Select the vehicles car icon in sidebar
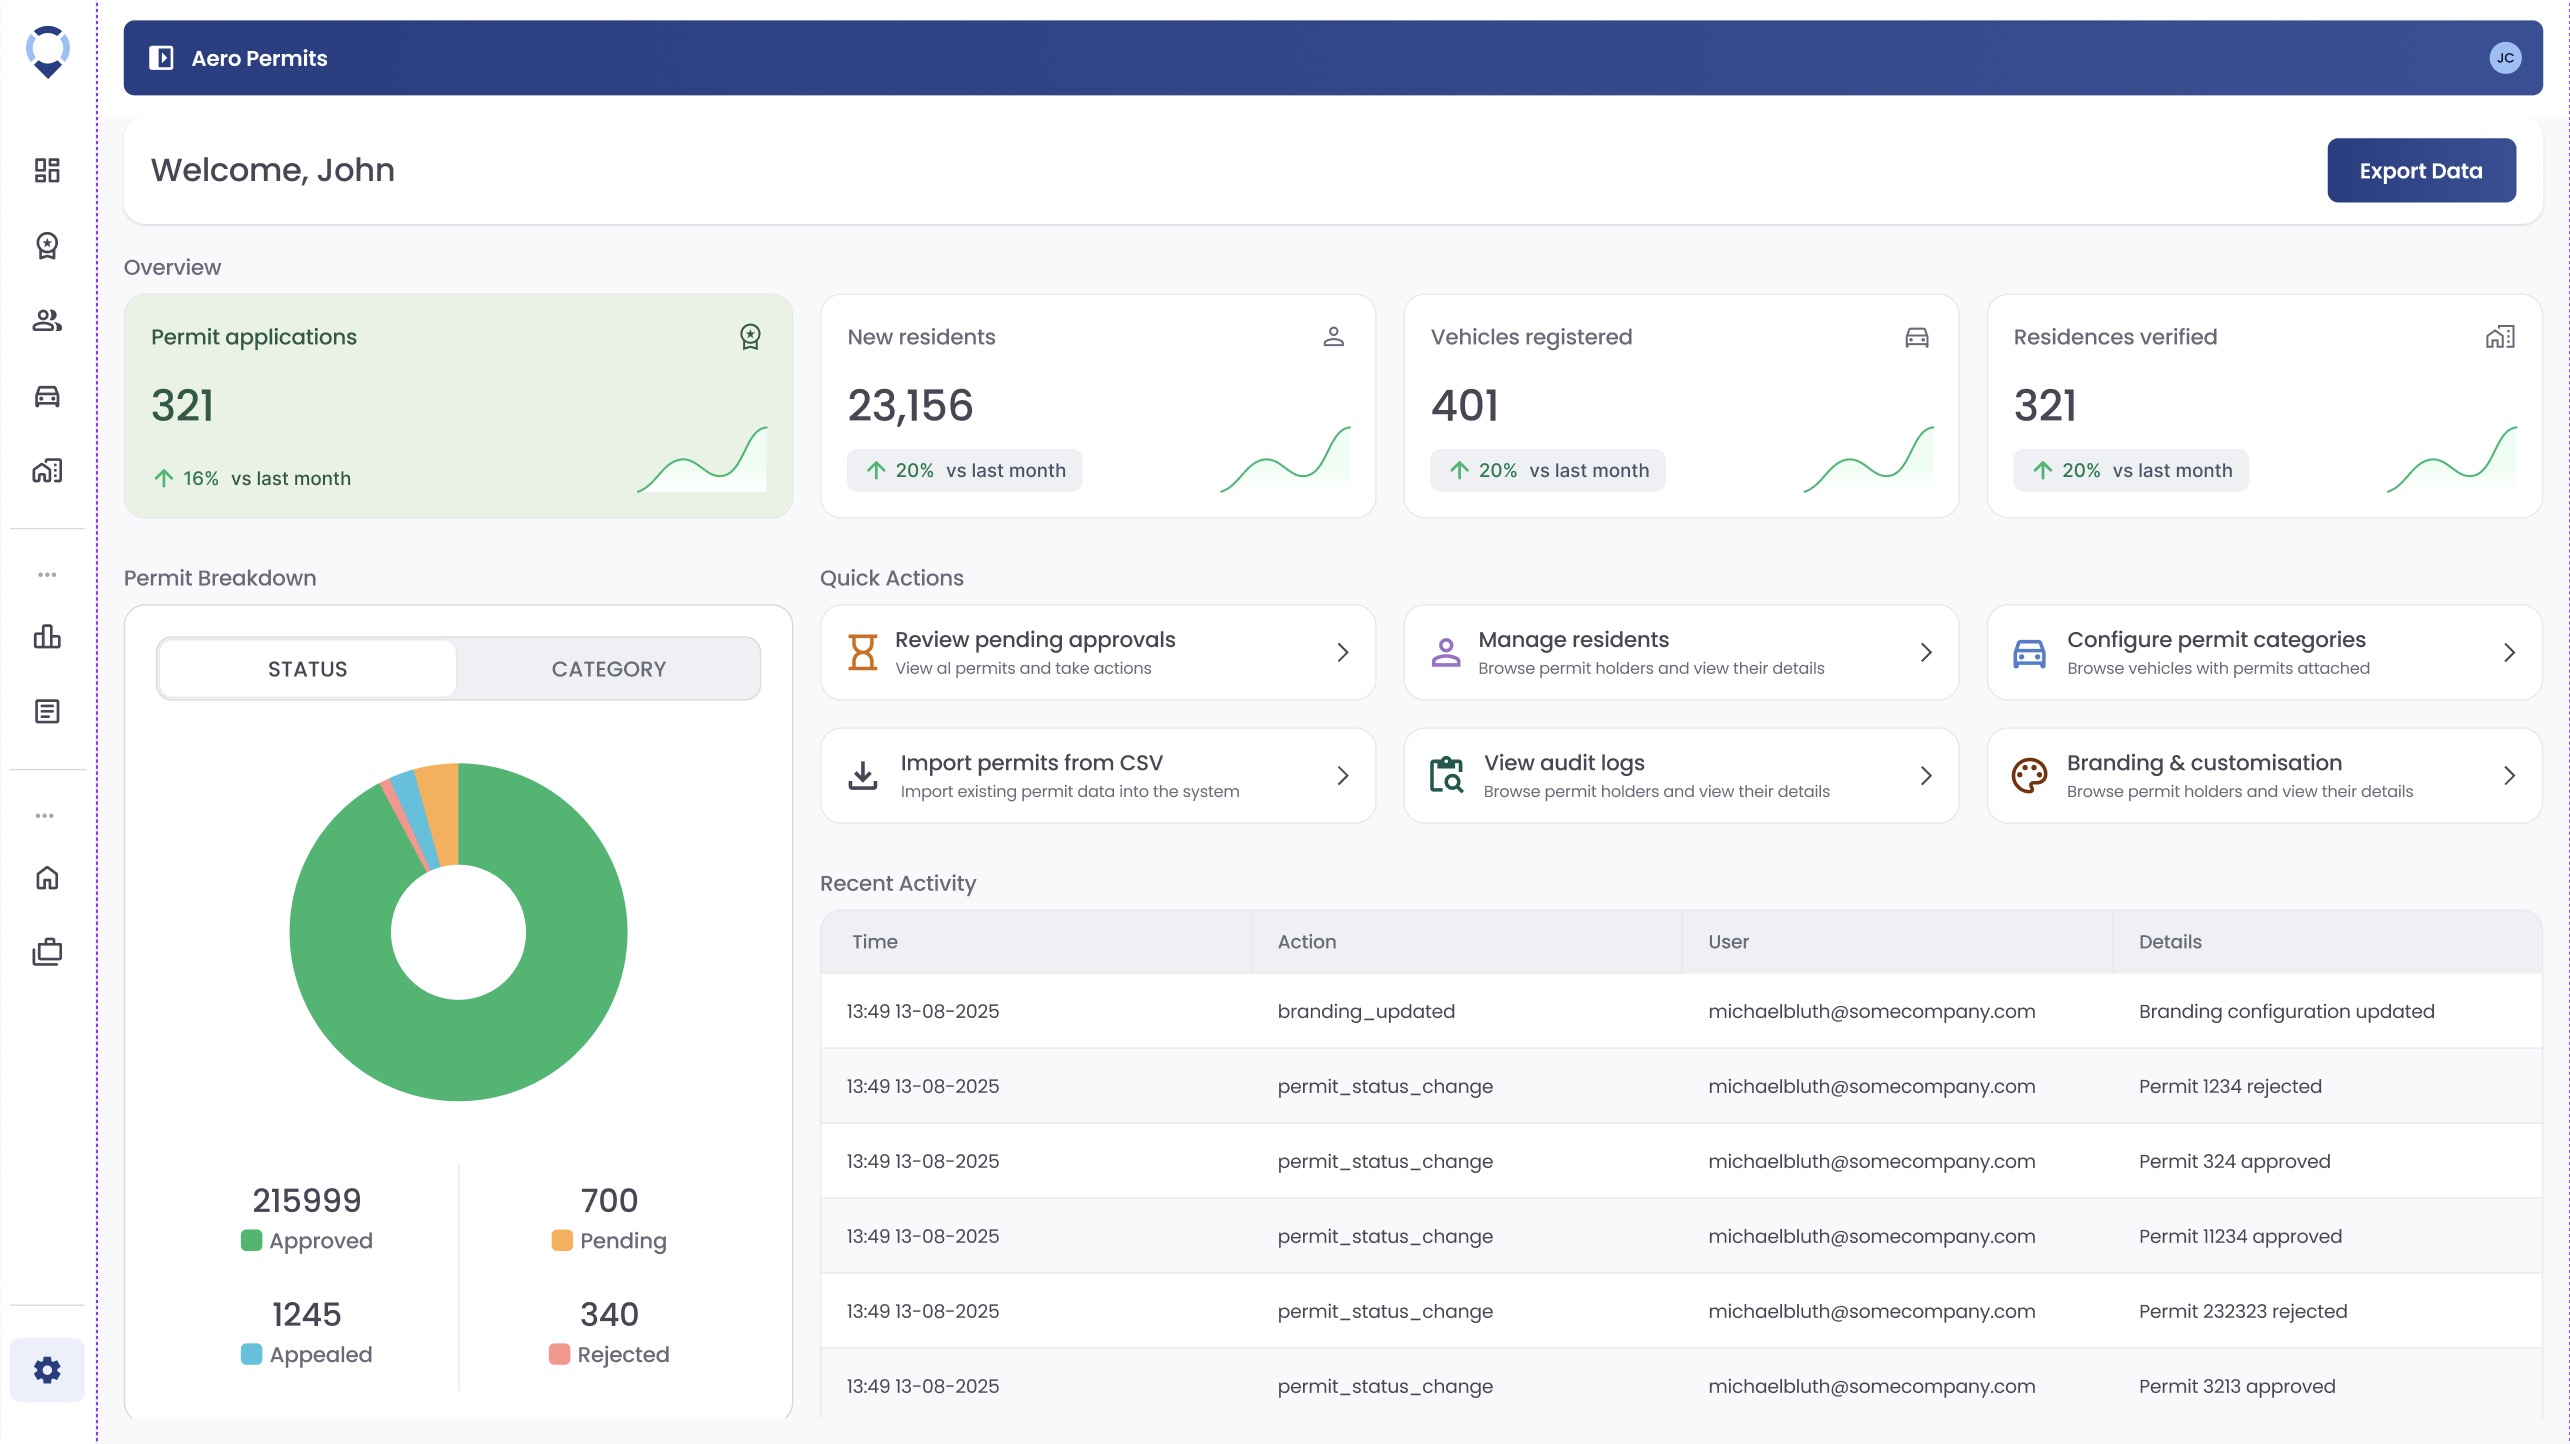Image resolution: width=2570 pixels, height=1444 pixels. pos(47,396)
